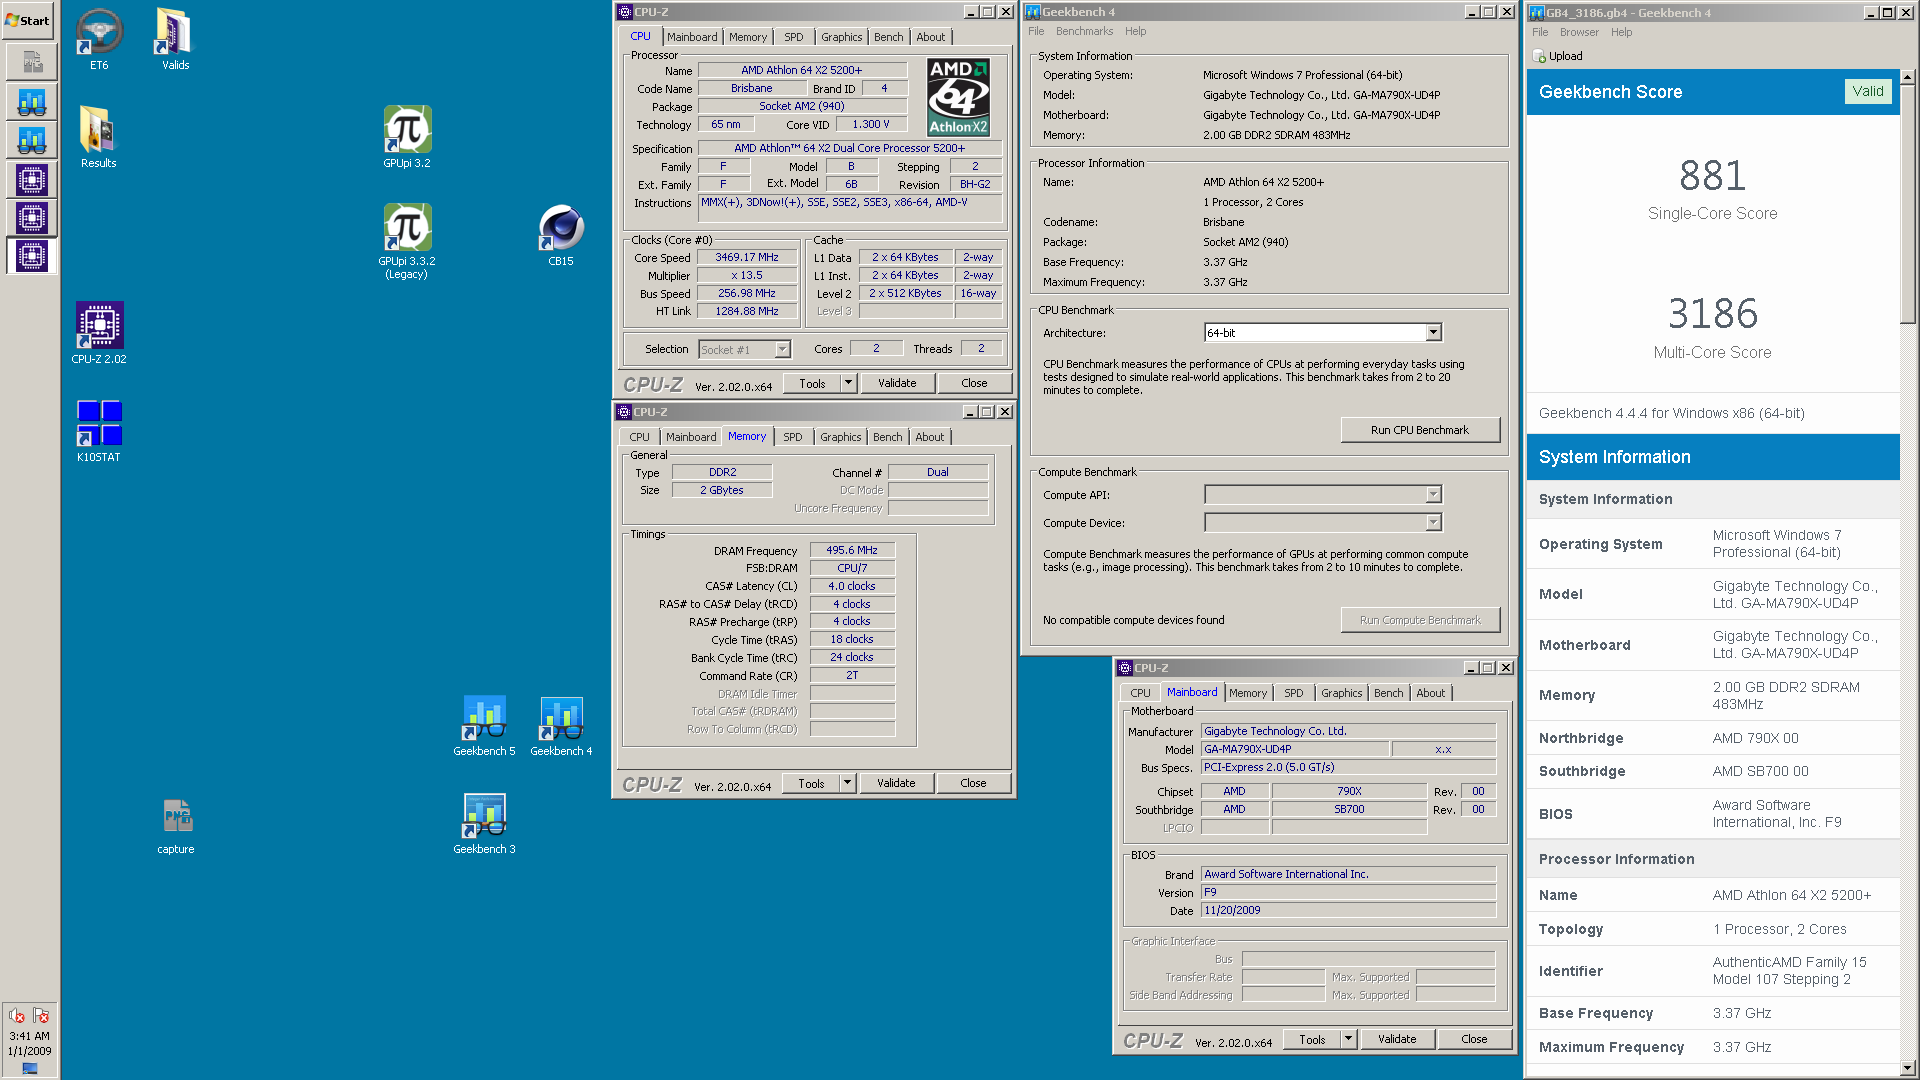Click Validate in CPU-Z Mainboard window
1920x1080 pixels.
[1397, 1039]
